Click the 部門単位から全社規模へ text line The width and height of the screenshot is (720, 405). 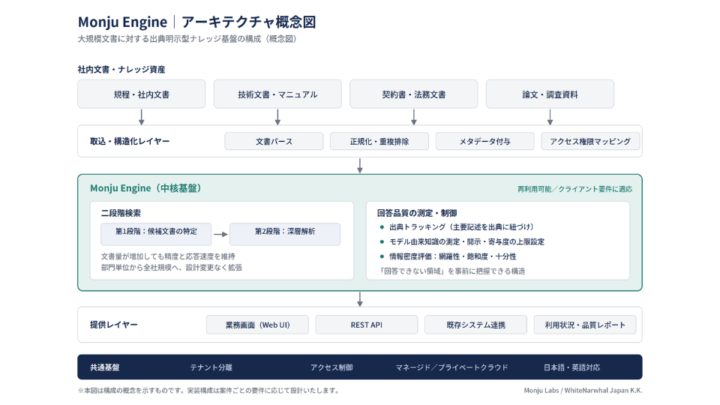pyautogui.click(x=171, y=267)
